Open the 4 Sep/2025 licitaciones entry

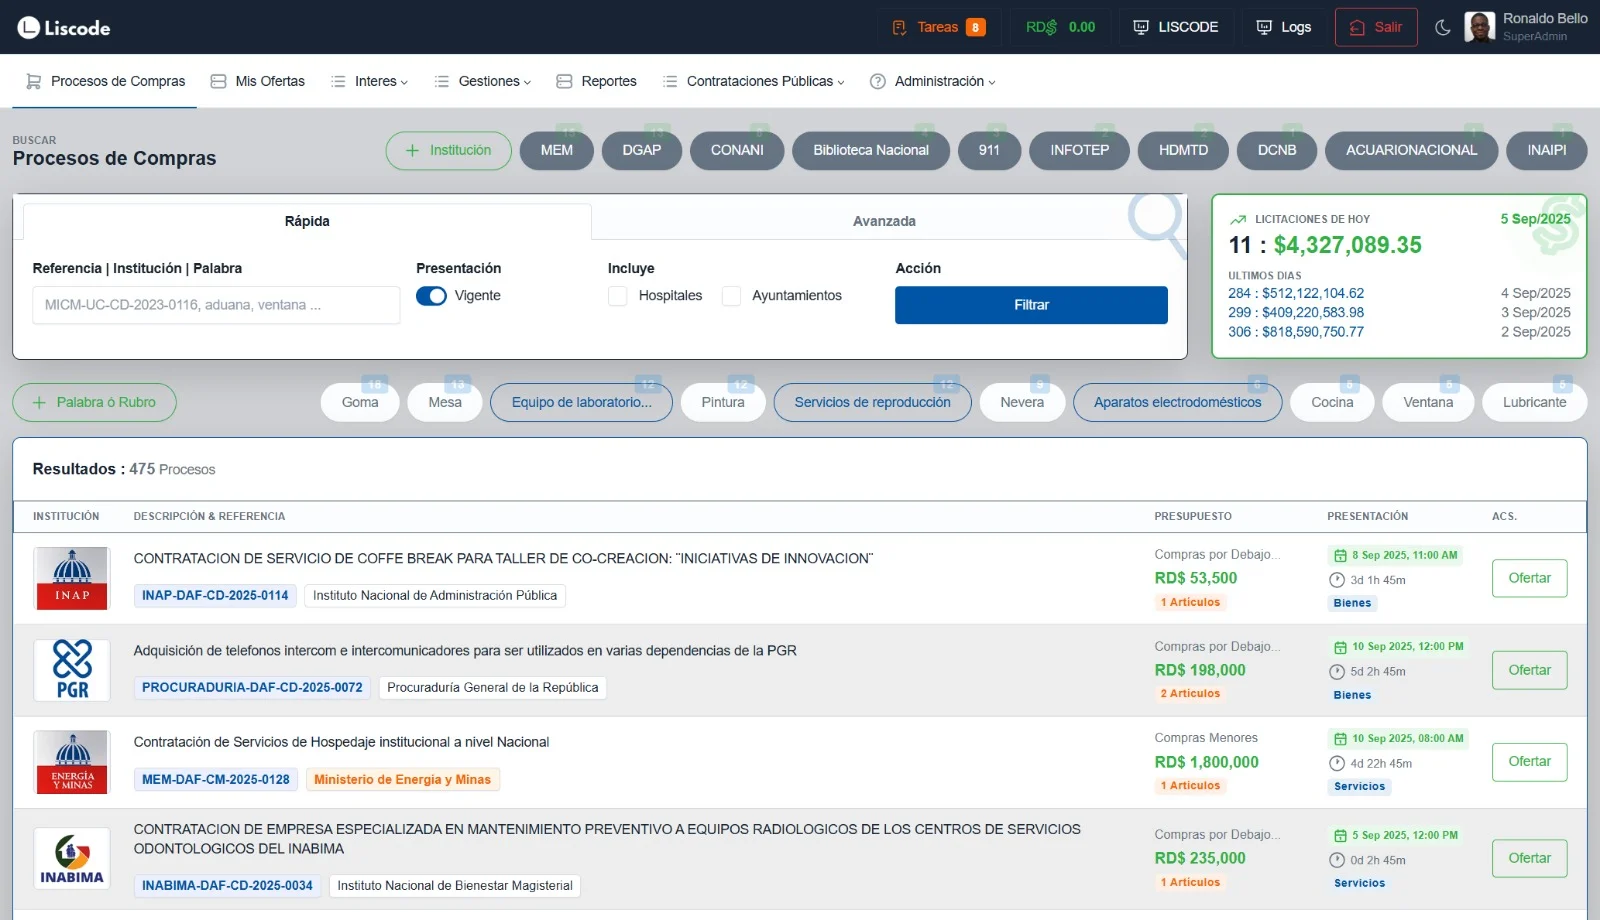click(1400, 293)
